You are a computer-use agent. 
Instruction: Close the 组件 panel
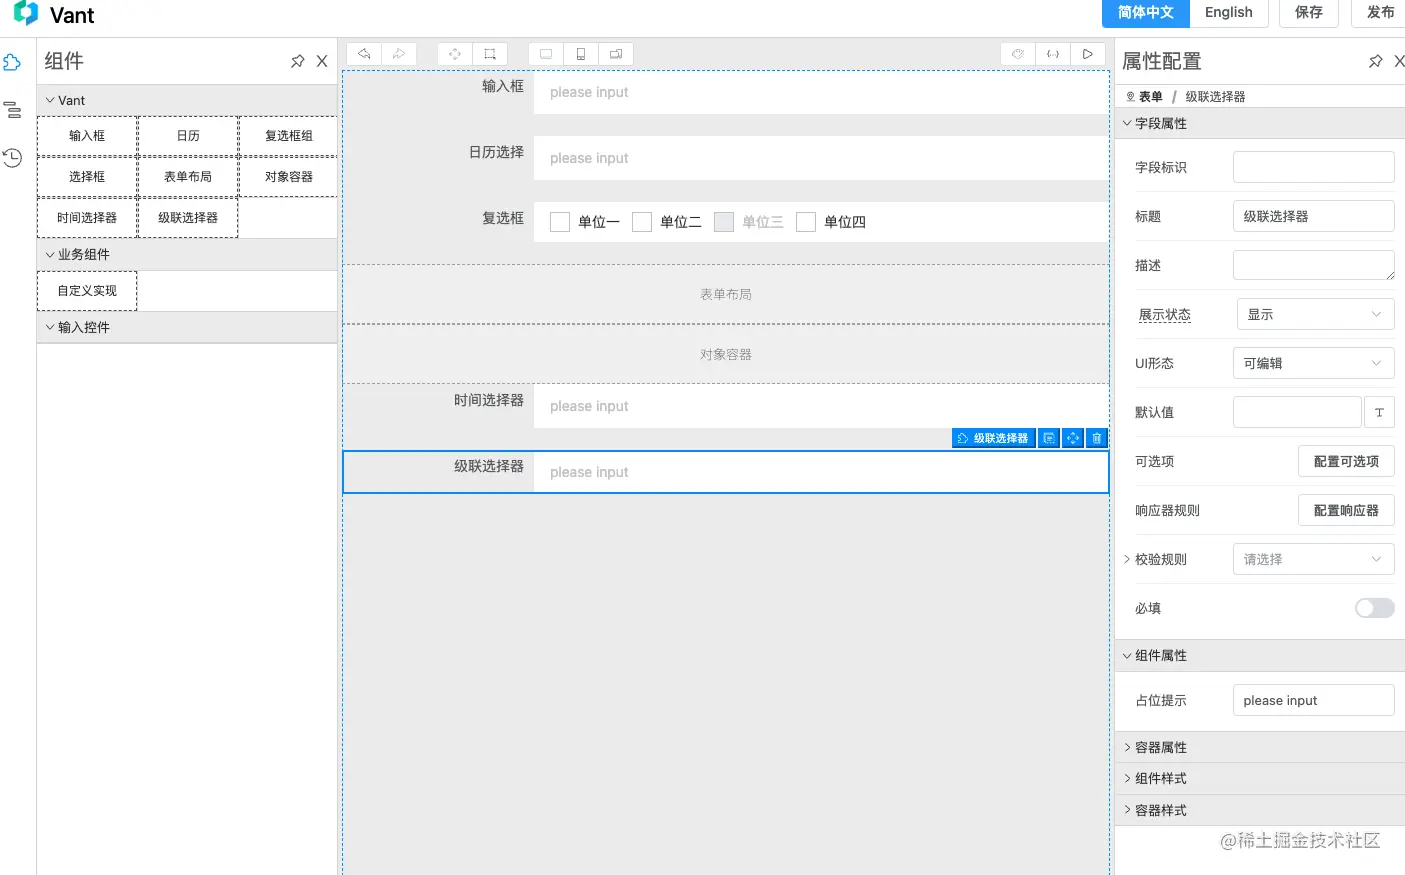pos(322,61)
